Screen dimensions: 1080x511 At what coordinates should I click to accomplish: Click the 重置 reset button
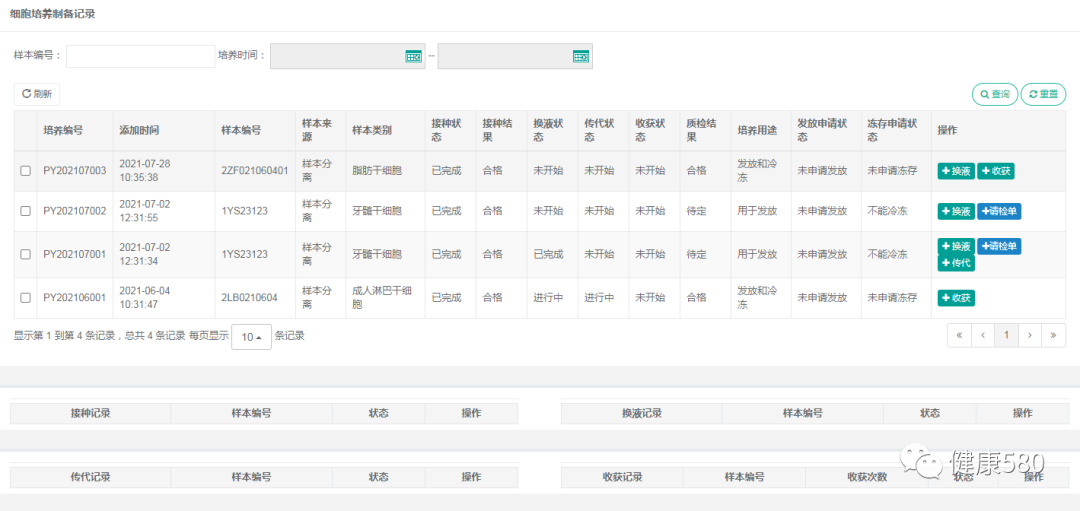click(x=1043, y=94)
